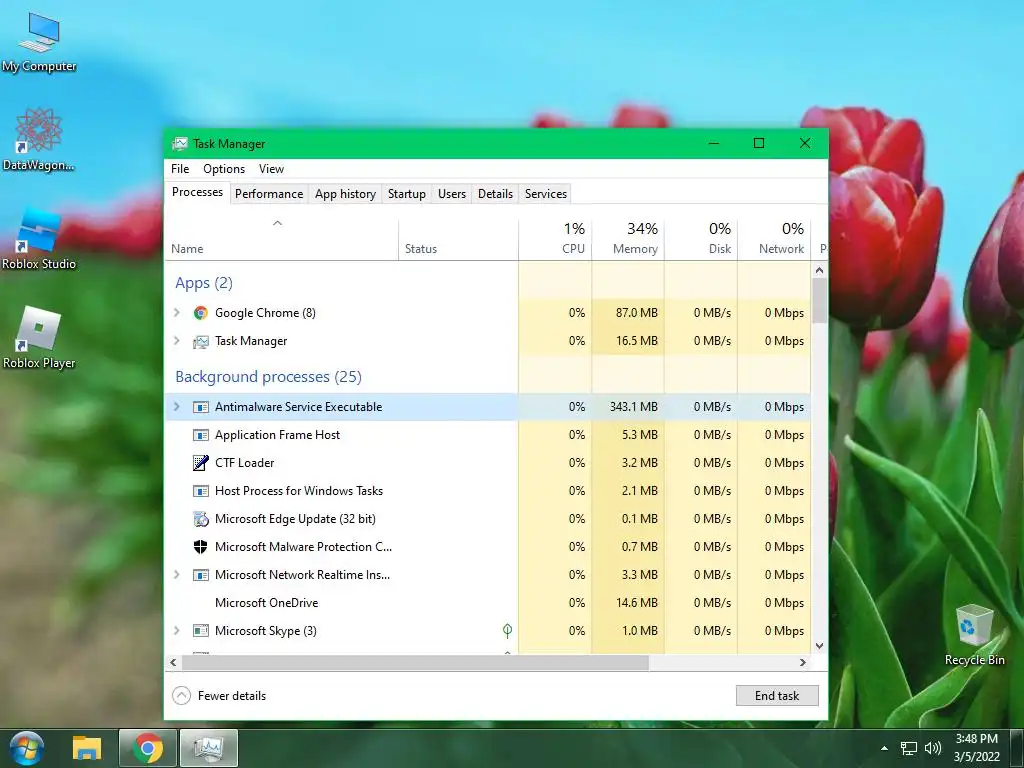This screenshot has height=768, width=1024.
Task: Select the Roblox Studio desktop shortcut
Action: tap(39, 240)
